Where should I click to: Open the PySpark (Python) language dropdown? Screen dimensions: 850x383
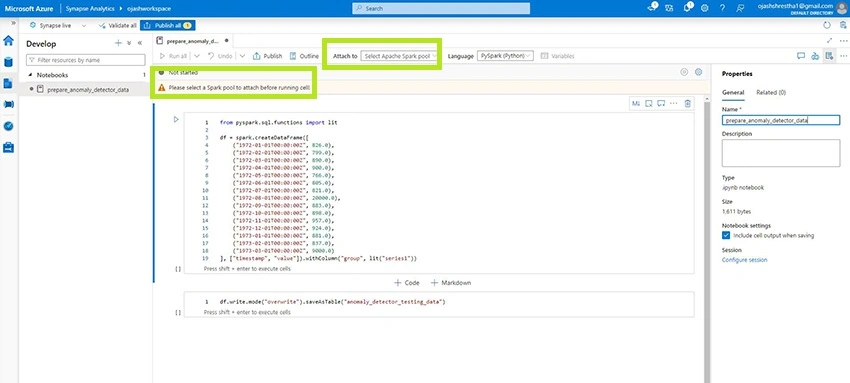coord(505,56)
